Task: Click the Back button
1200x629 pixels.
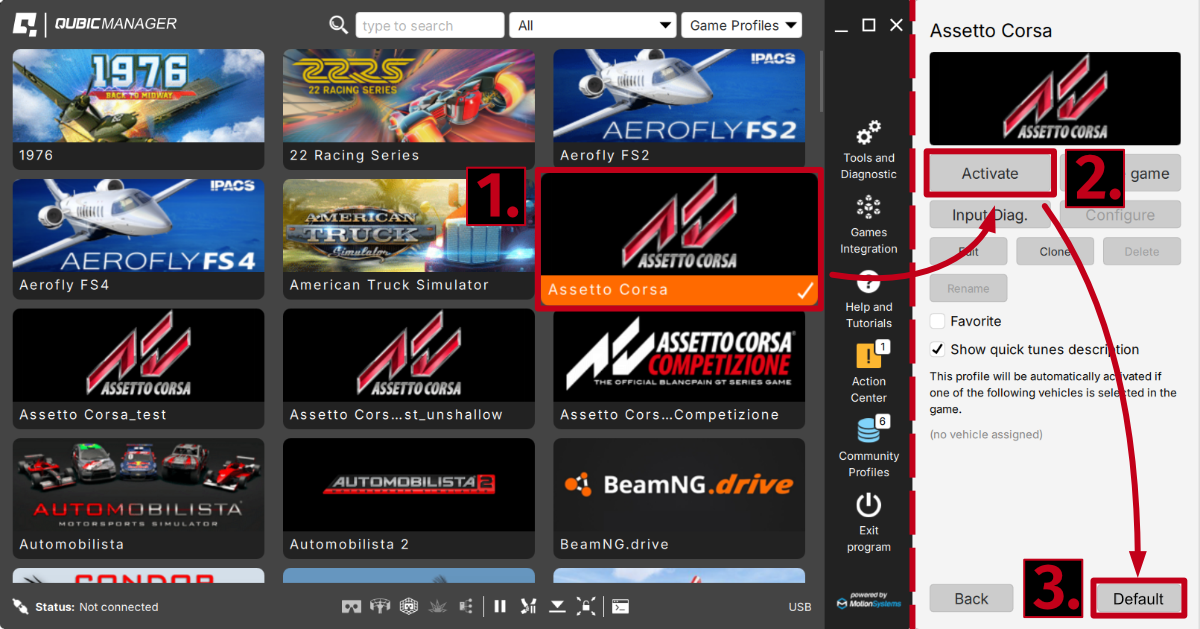Action: [x=970, y=598]
